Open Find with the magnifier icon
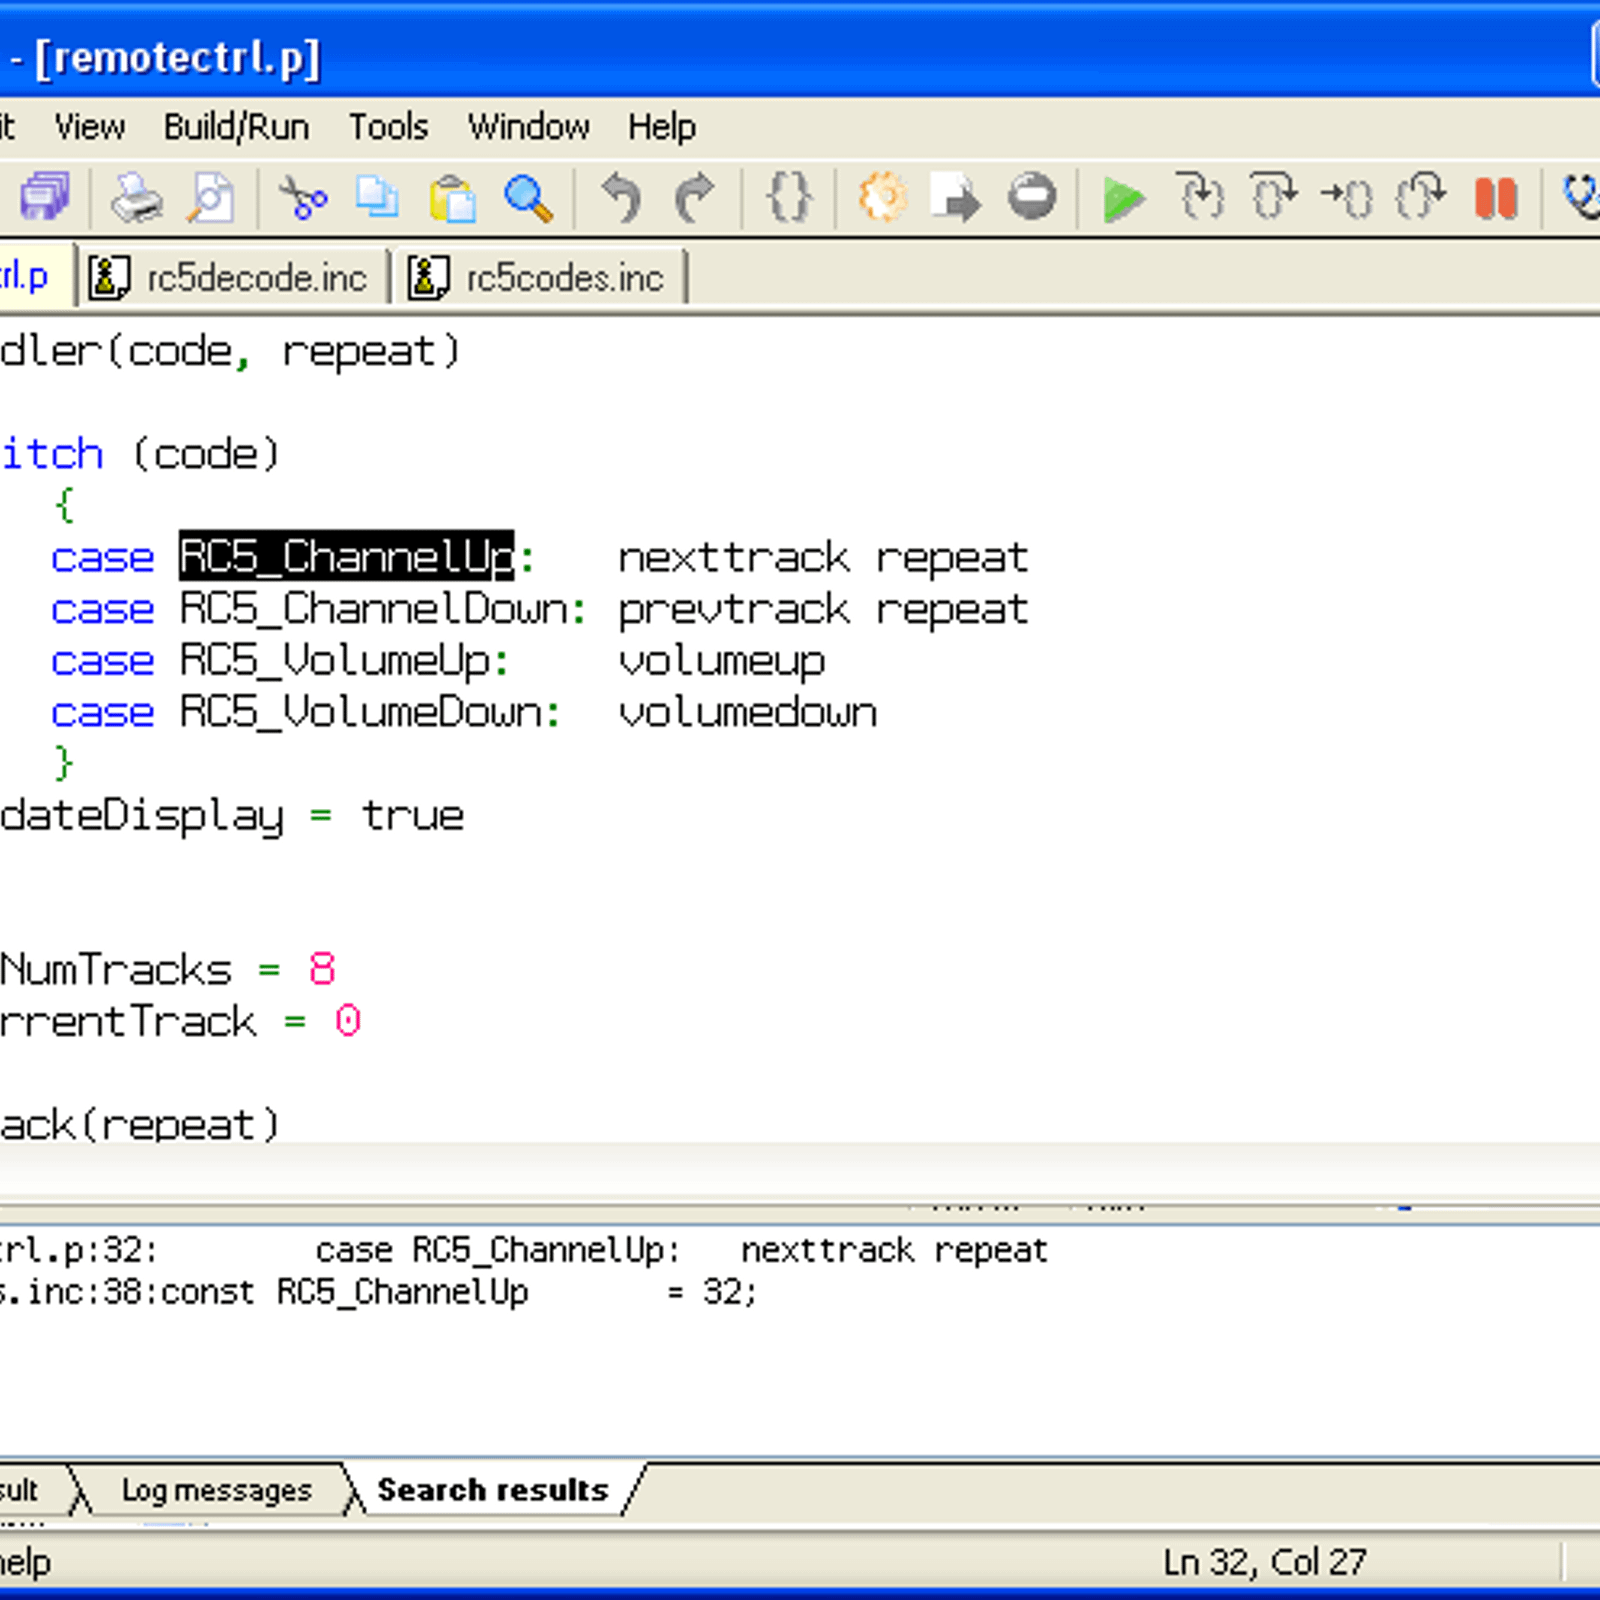Viewport: 1600px width, 1600px height. (x=528, y=198)
